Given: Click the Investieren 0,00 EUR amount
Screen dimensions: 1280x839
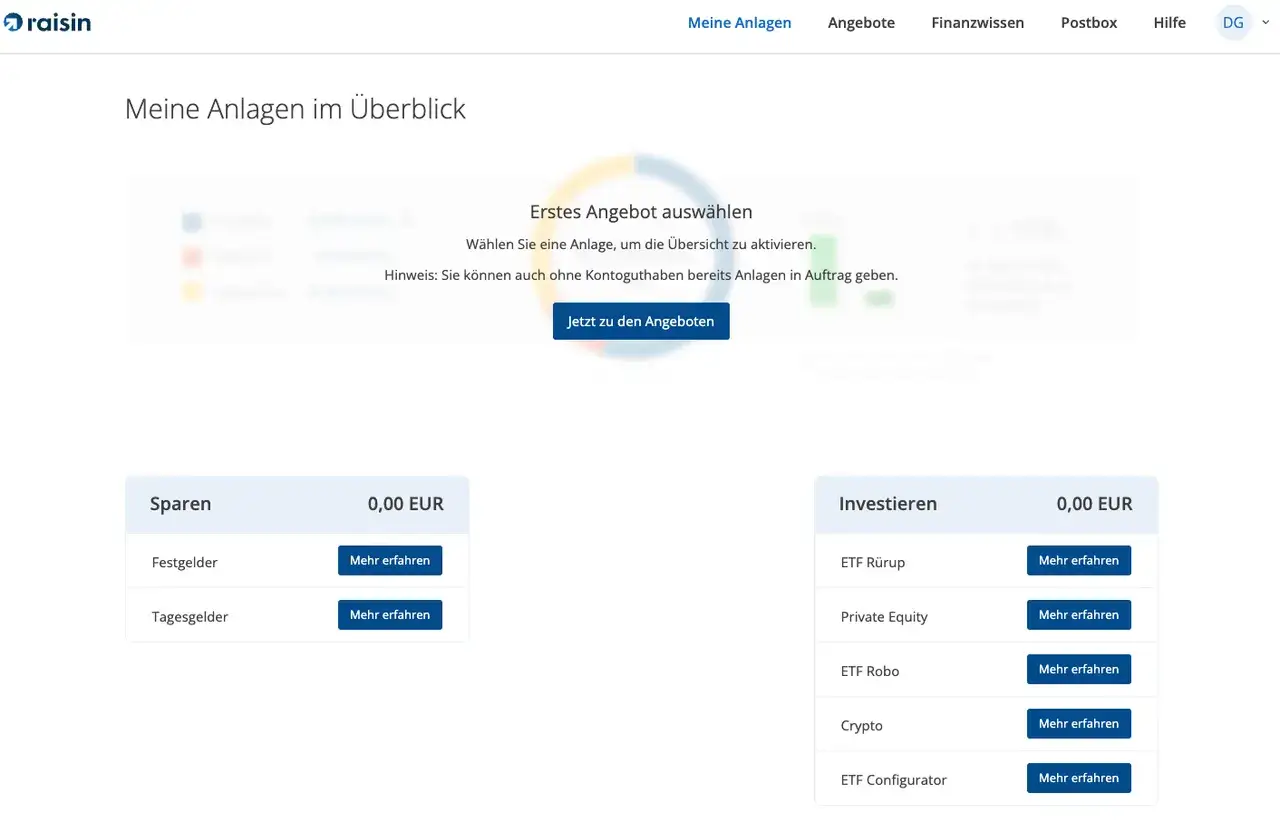Looking at the screenshot, I should point(1094,504).
